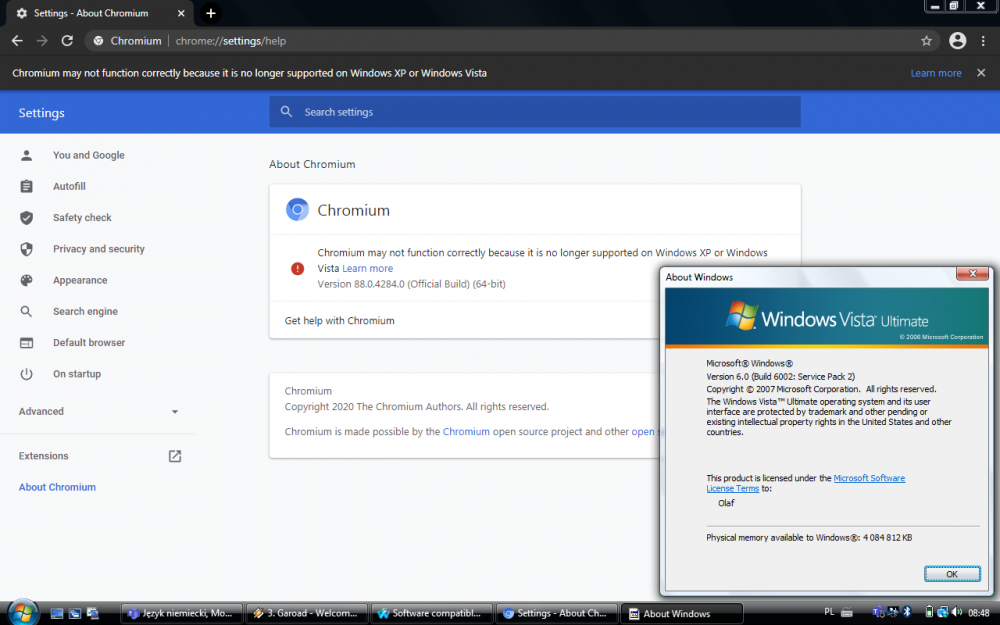Go to Safety check settings
1000x625 pixels.
point(82,217)
